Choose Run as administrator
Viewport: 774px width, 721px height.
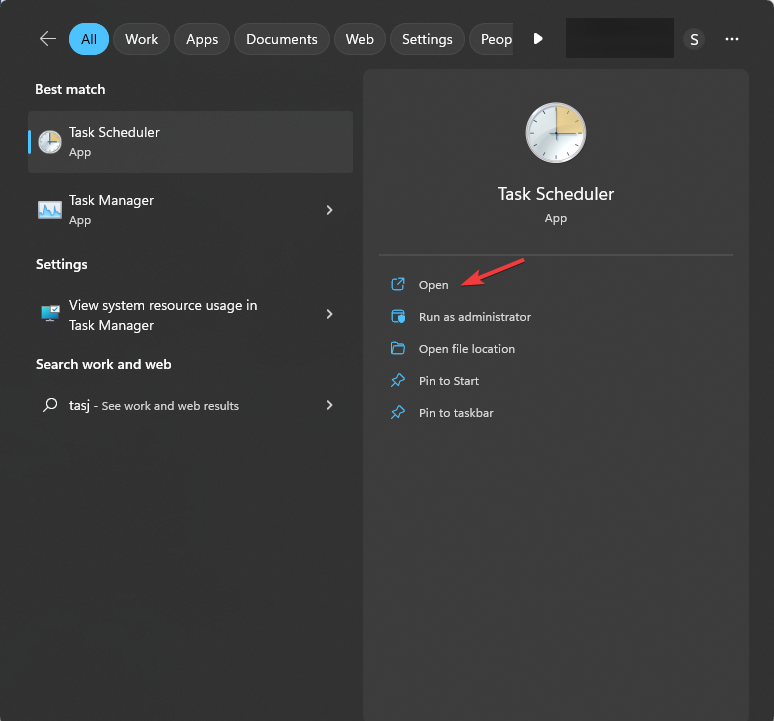475,317
